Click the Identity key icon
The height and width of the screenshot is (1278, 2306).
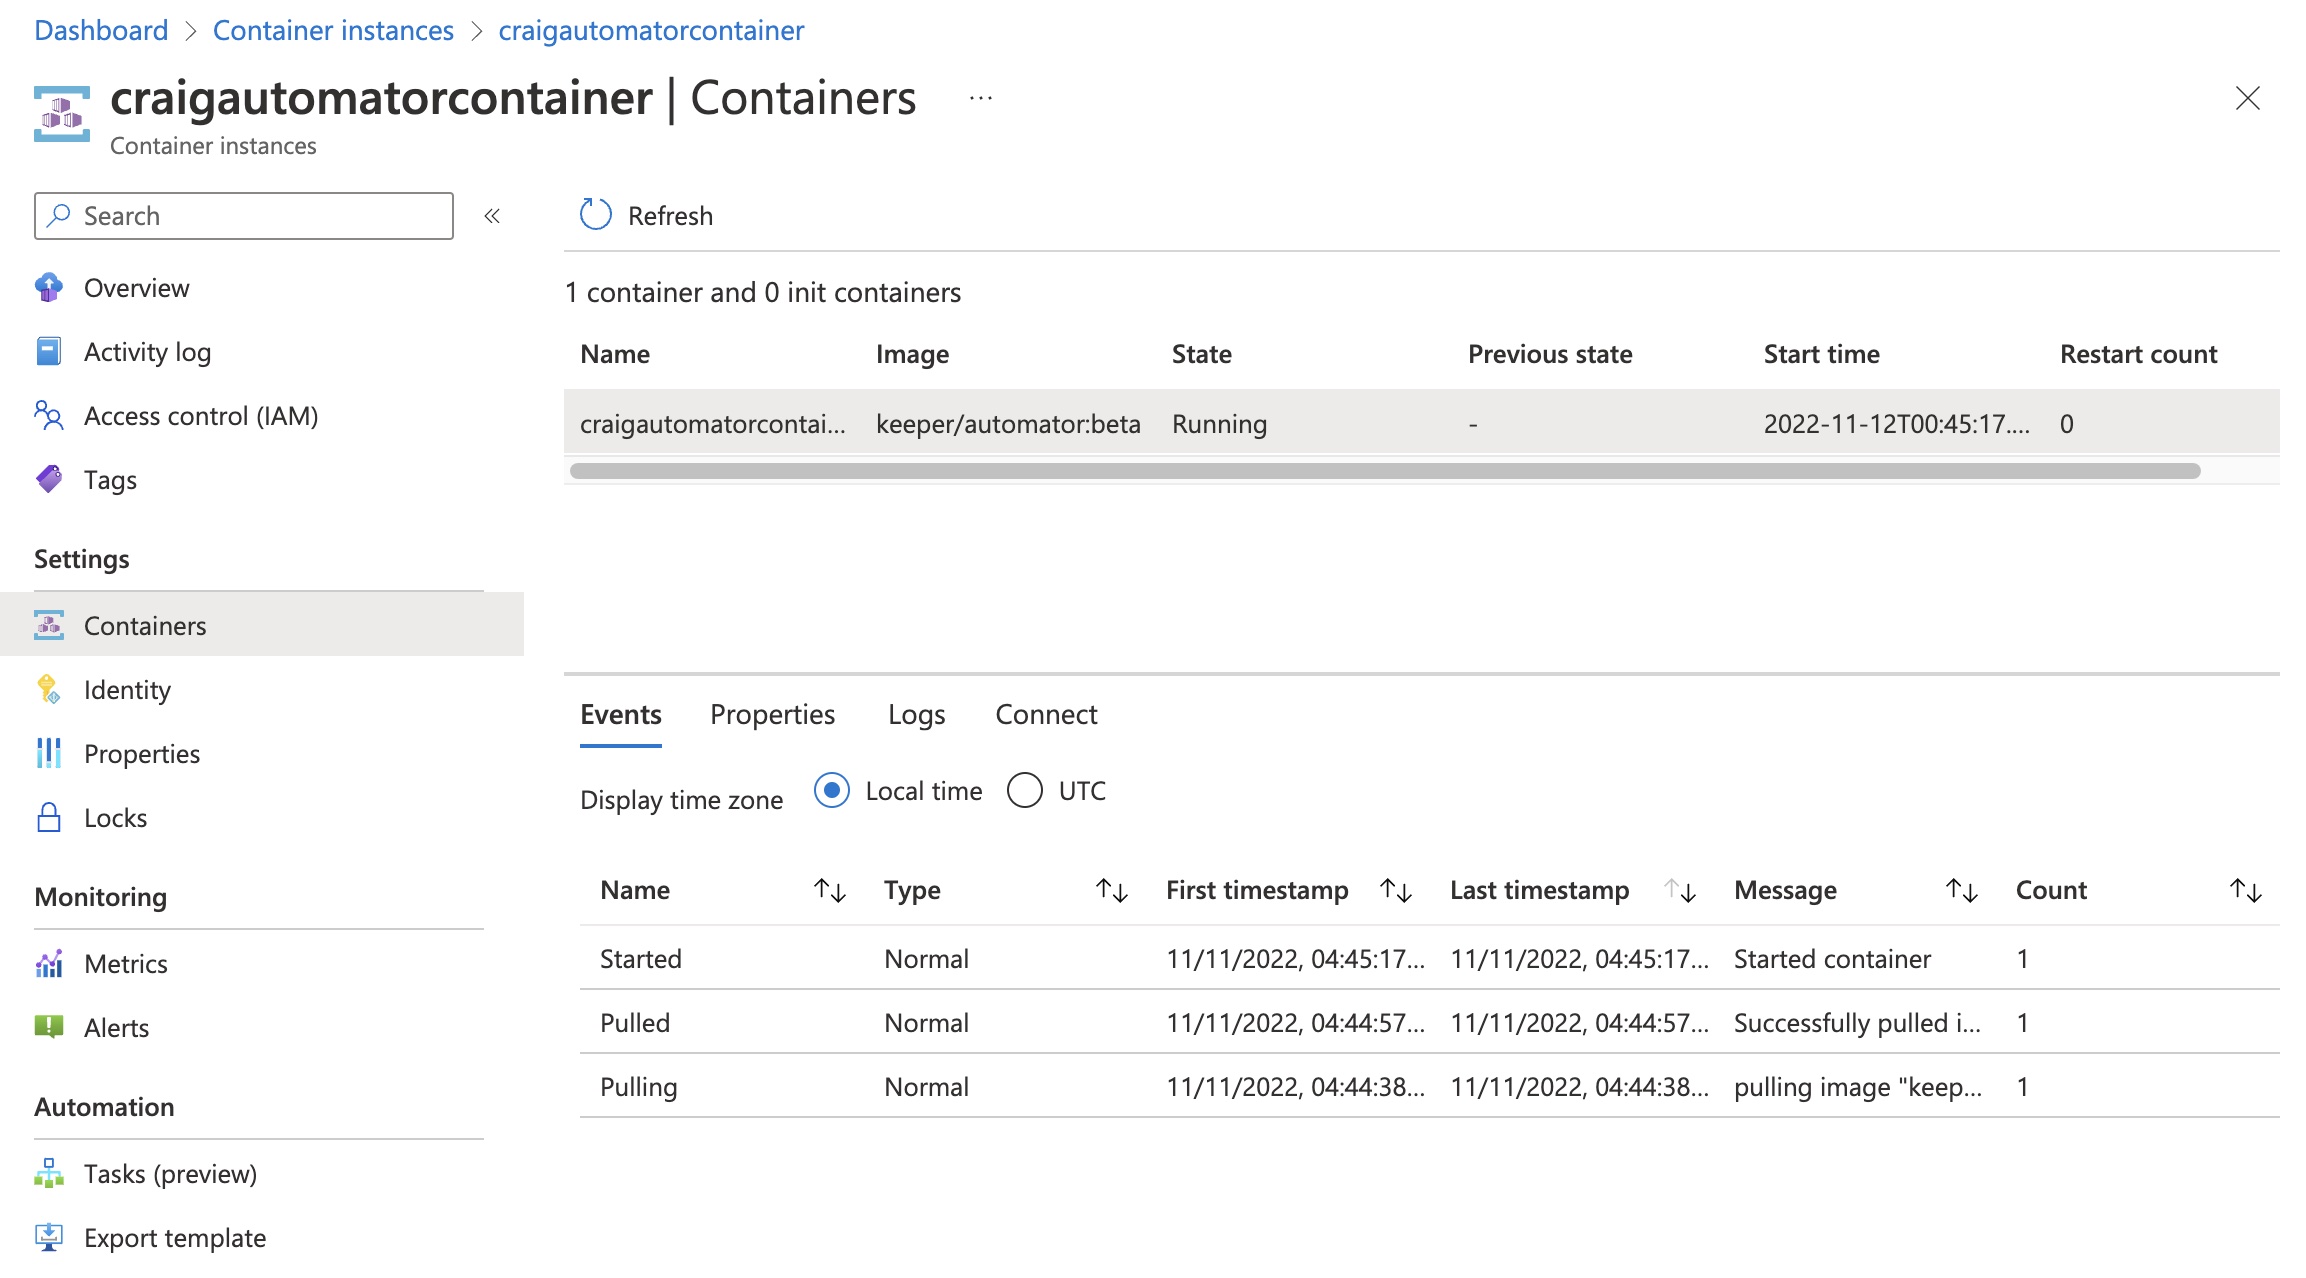49,690
